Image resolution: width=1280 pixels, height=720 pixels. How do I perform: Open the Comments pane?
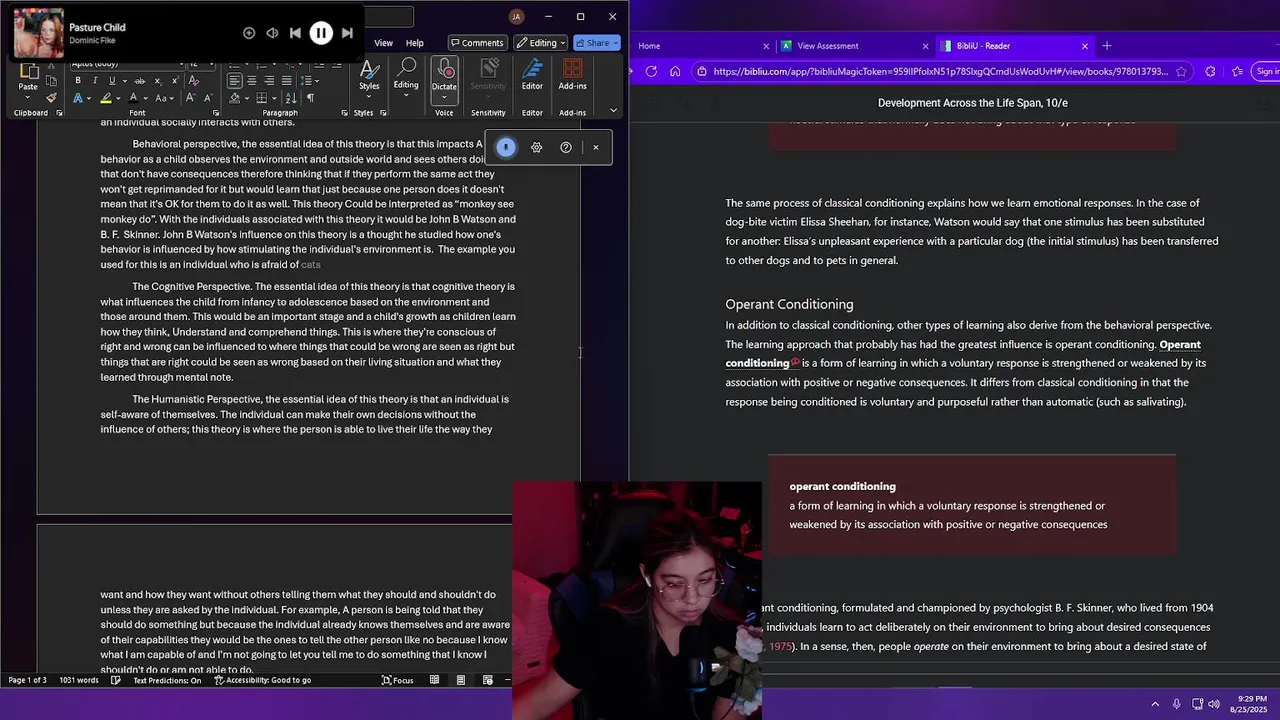[476, 43]
